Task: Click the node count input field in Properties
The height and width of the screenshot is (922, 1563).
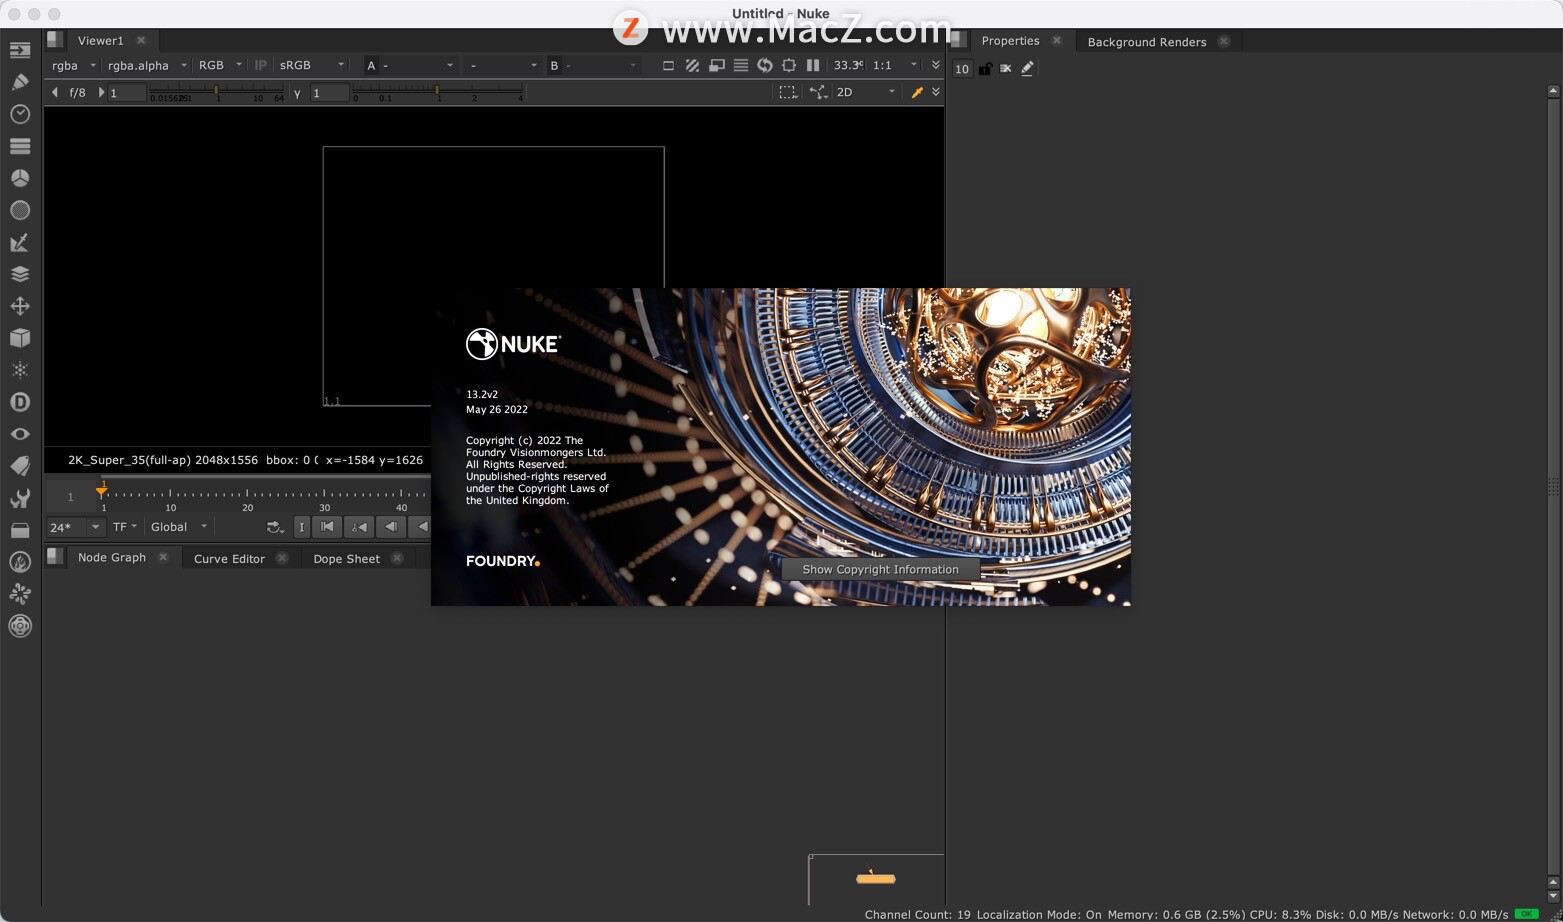Action: point(961,68)
